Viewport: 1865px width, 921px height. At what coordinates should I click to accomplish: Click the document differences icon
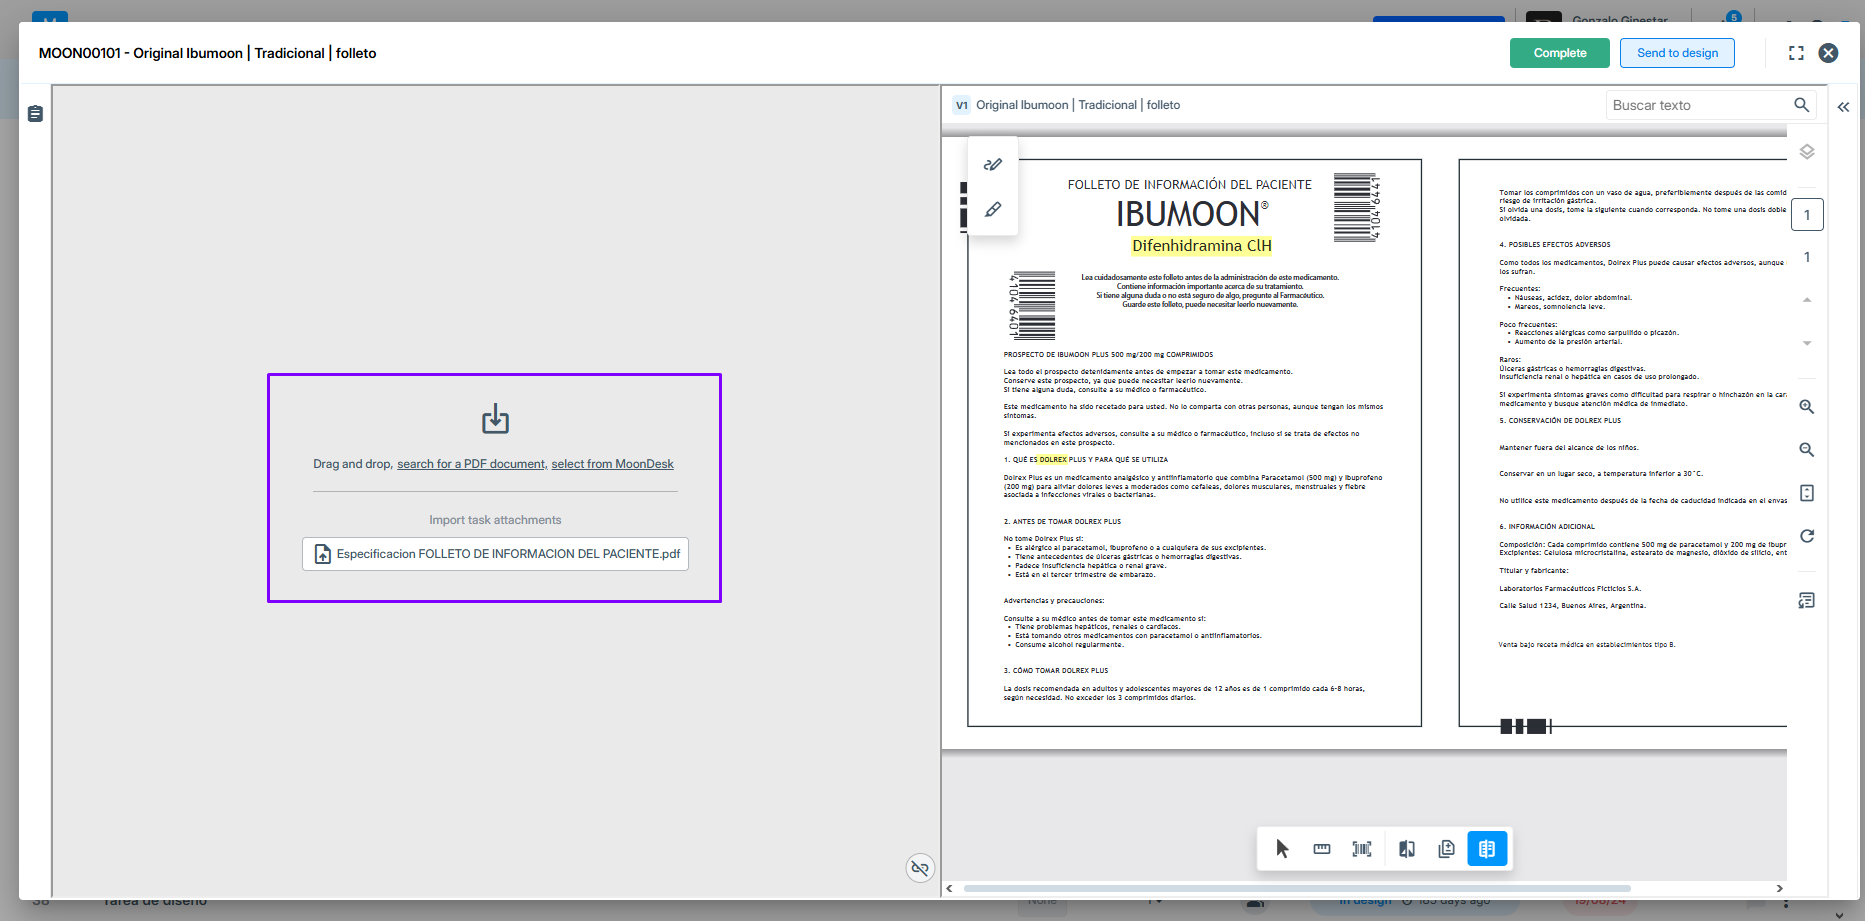click(x=1447, y=849)
